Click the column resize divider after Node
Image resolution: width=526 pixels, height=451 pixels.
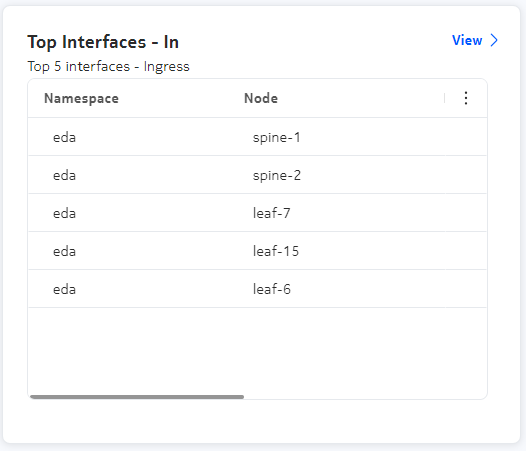[444, 98]
